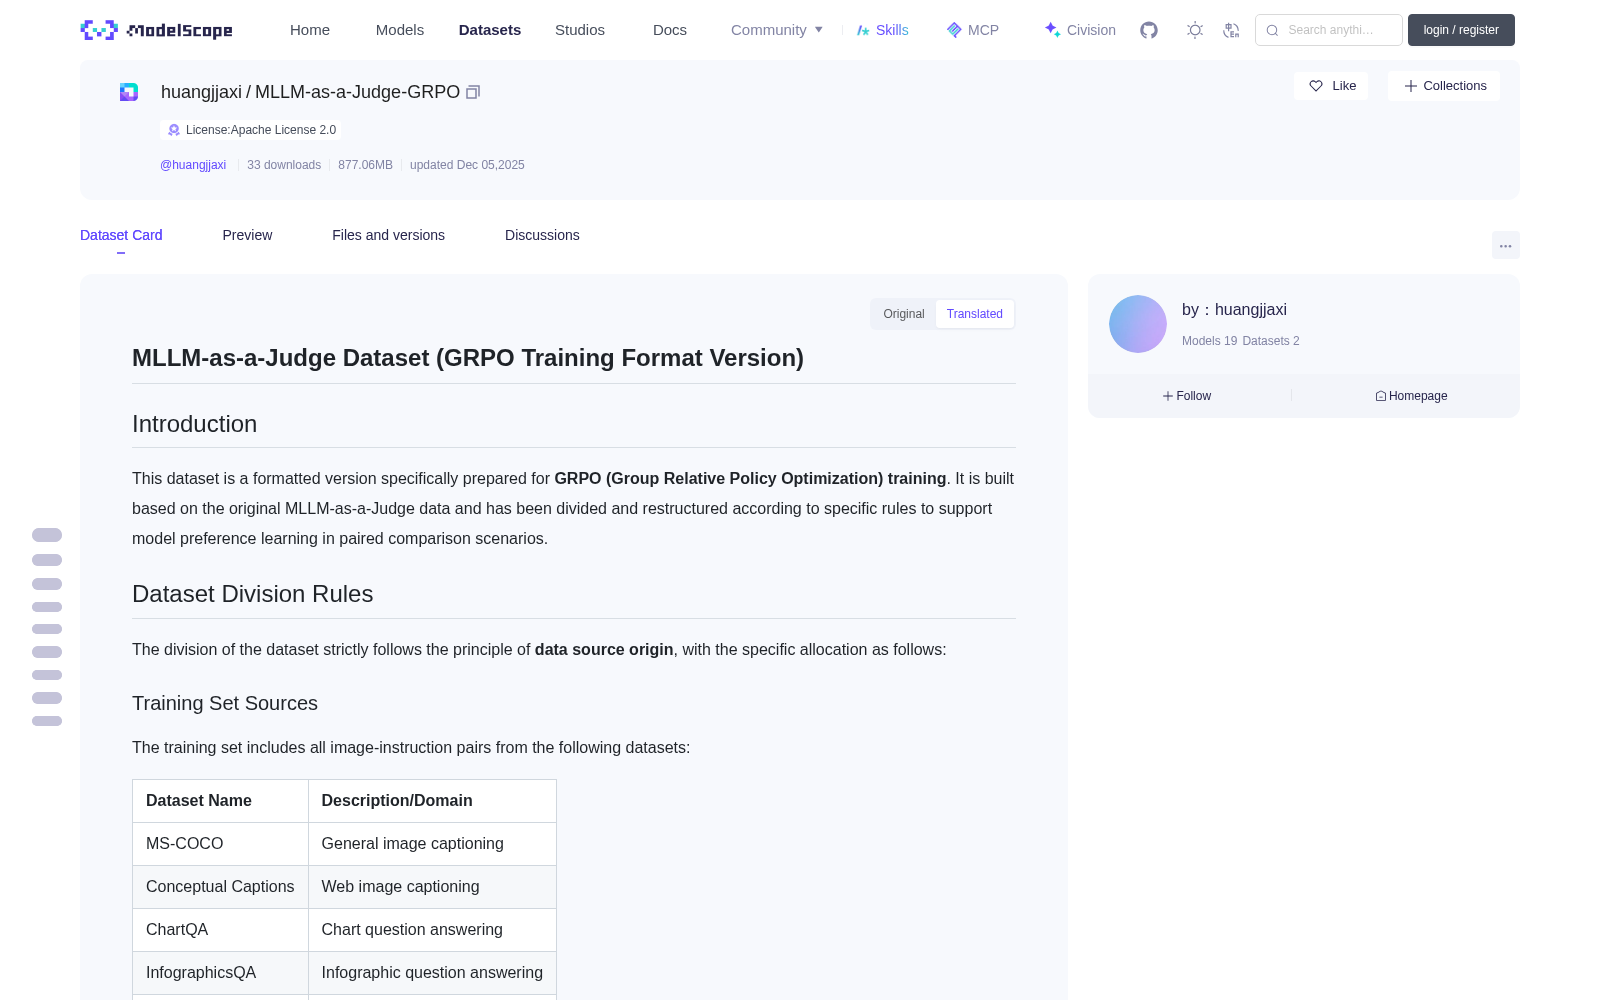This screenshot has height=1000, width=1600.
Task: Click the huangjjaxi gradient profile avatar
Action: (1138, 324)
